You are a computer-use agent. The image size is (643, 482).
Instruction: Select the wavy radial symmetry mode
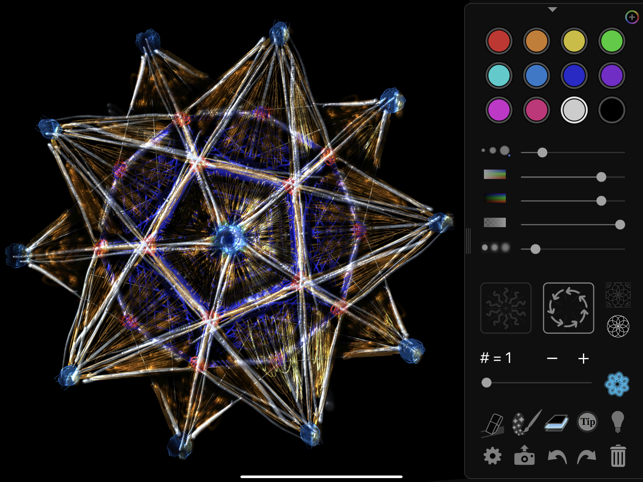pyautogui.click(x=506, y=308)
